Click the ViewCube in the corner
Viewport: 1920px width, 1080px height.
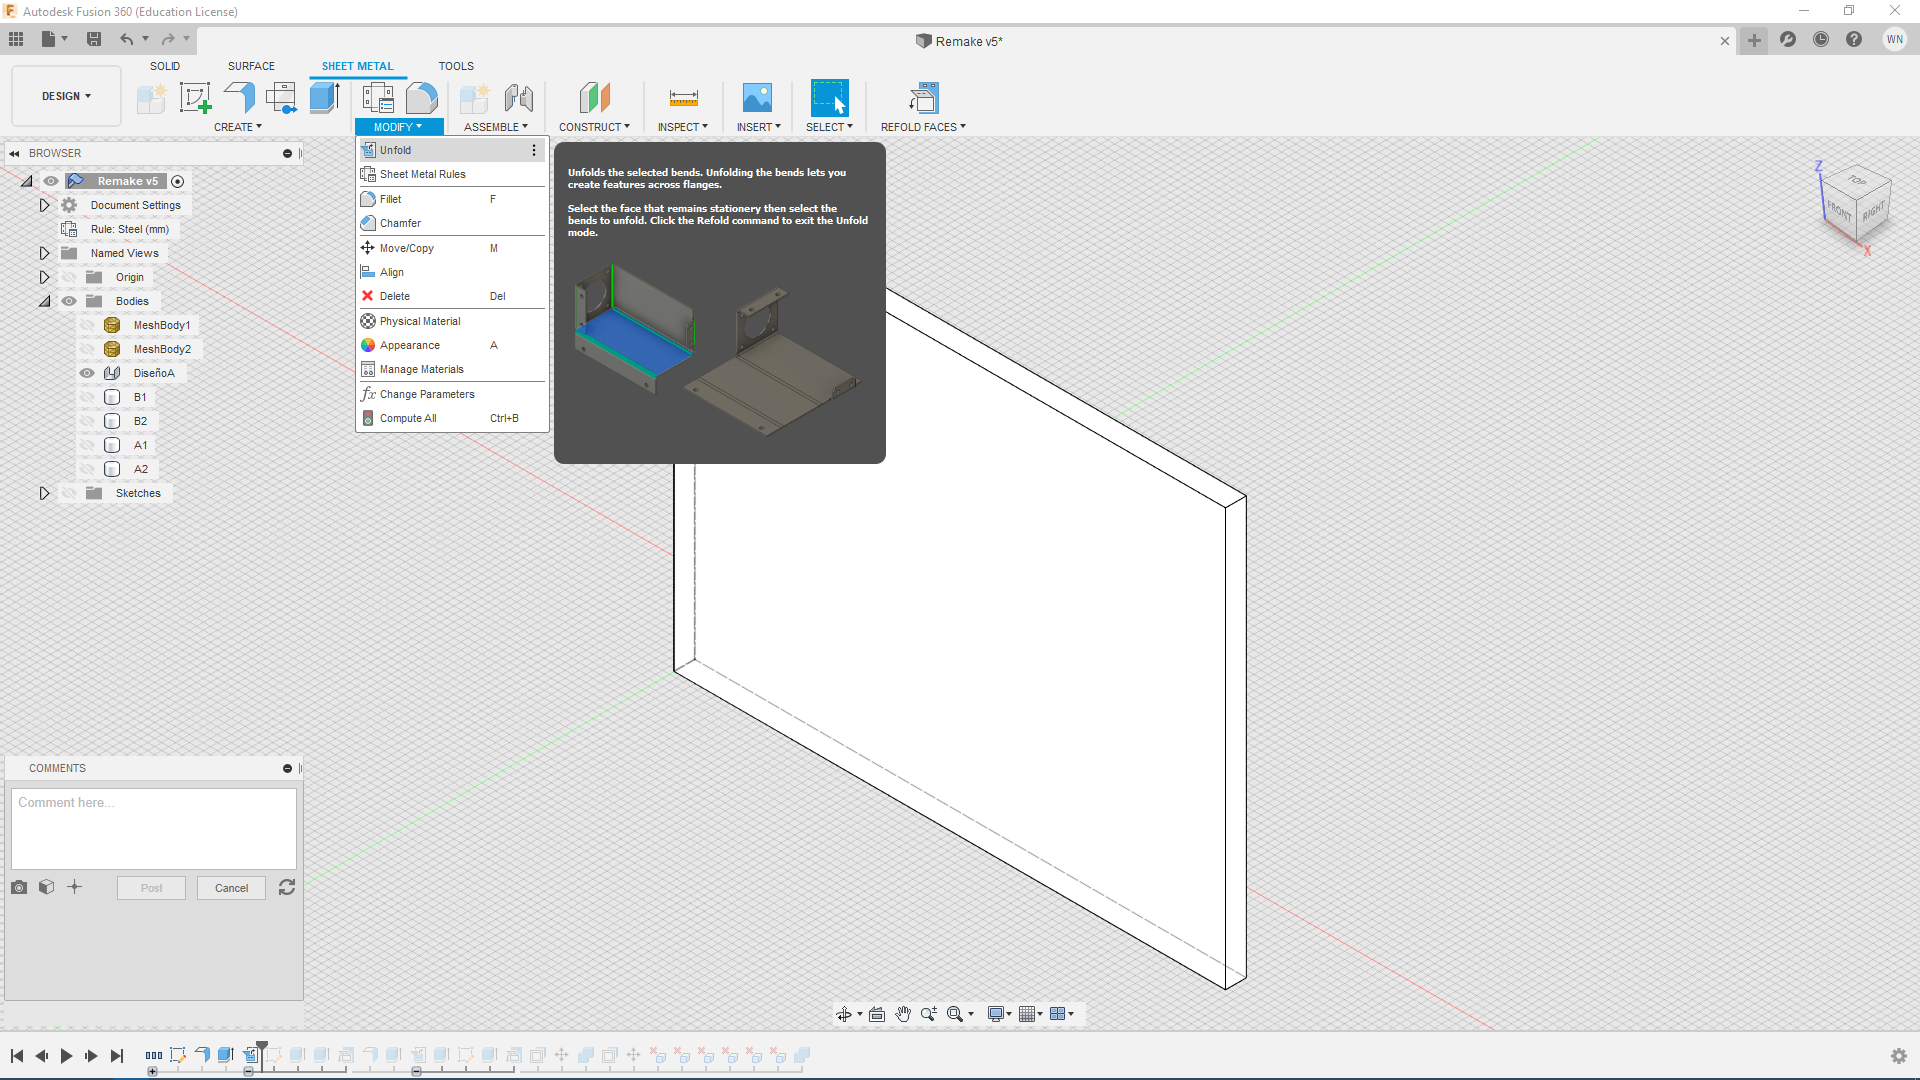(x=1857, y=203)
